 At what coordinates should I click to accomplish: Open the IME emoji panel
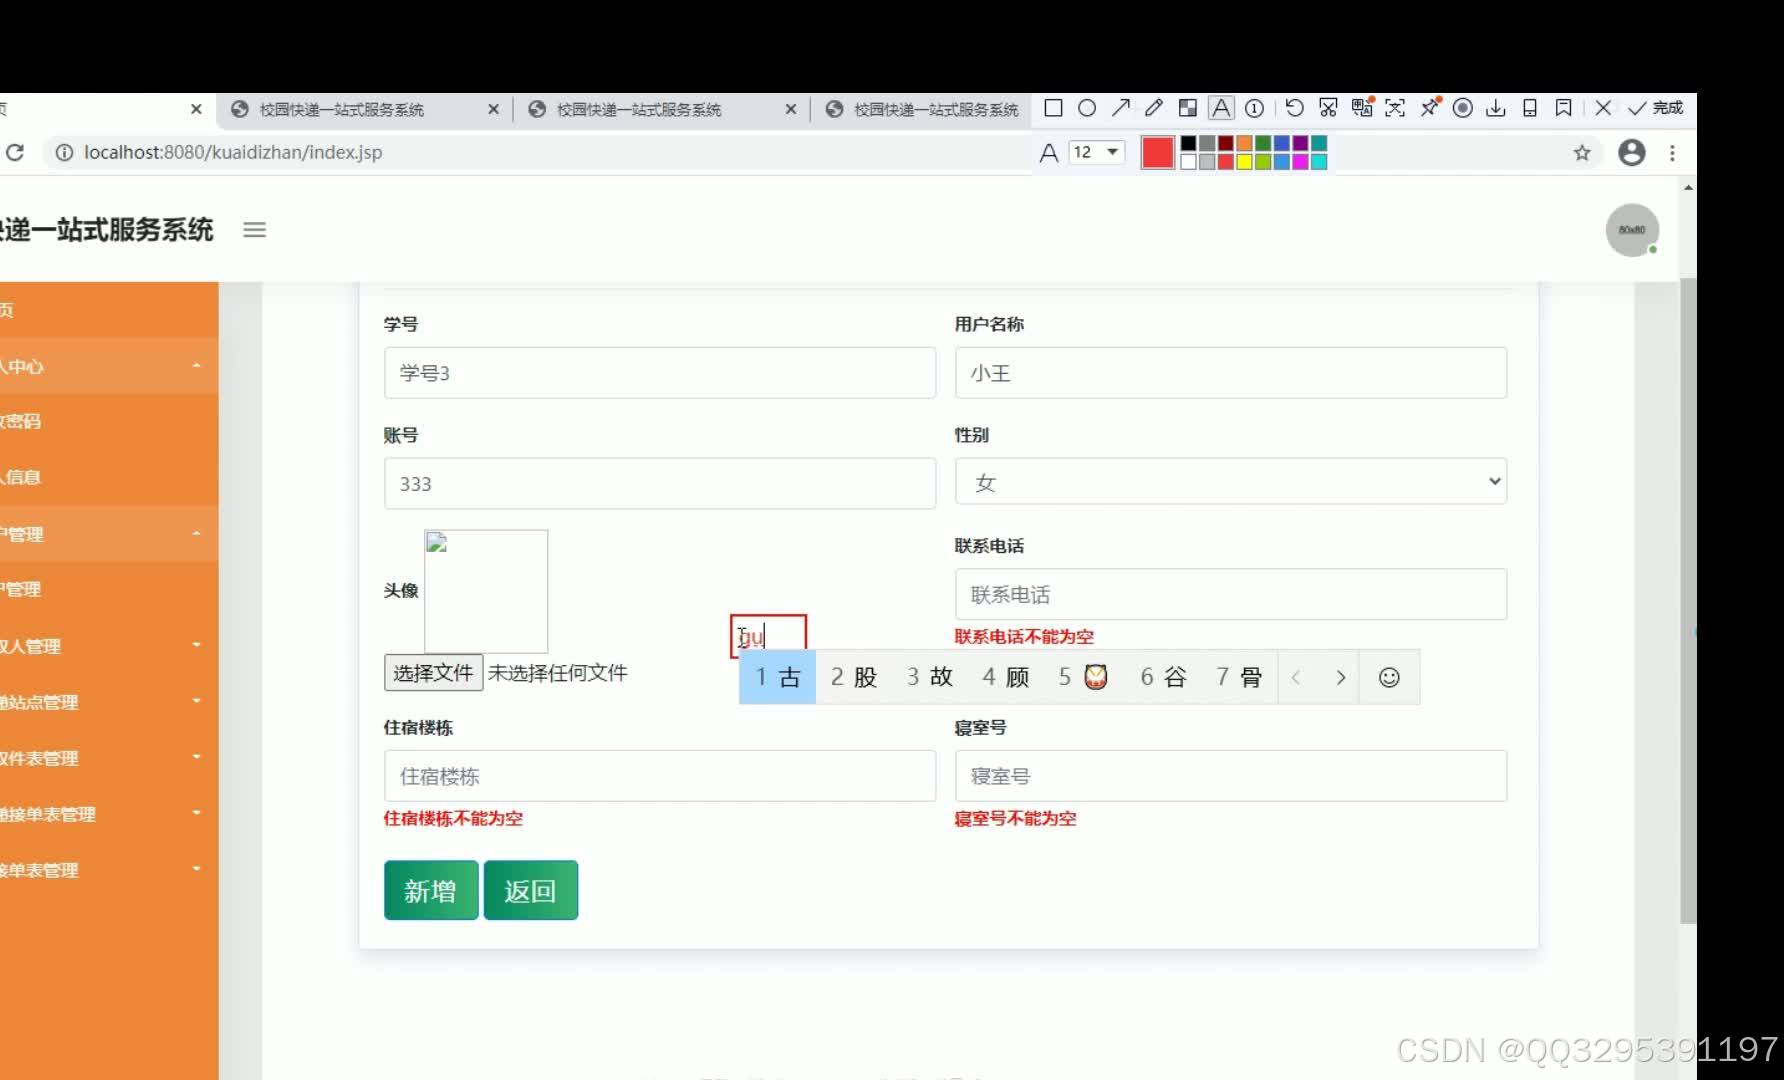click(x=1389, y=677)
